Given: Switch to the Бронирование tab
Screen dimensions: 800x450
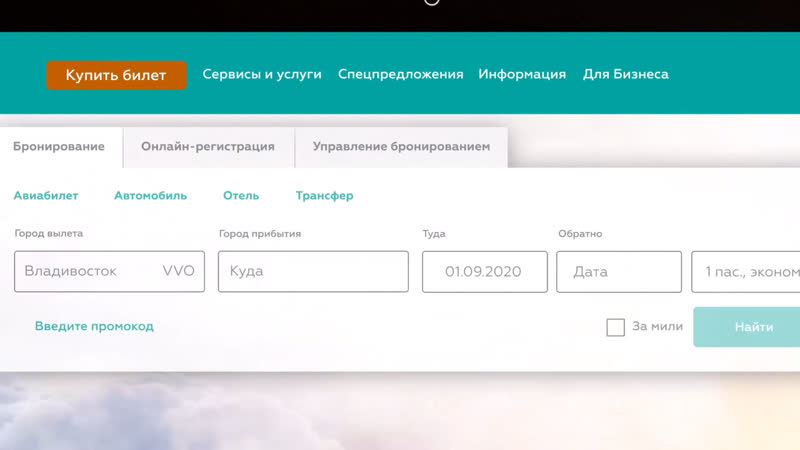Looking at the screenshot, I should point(59,147).
